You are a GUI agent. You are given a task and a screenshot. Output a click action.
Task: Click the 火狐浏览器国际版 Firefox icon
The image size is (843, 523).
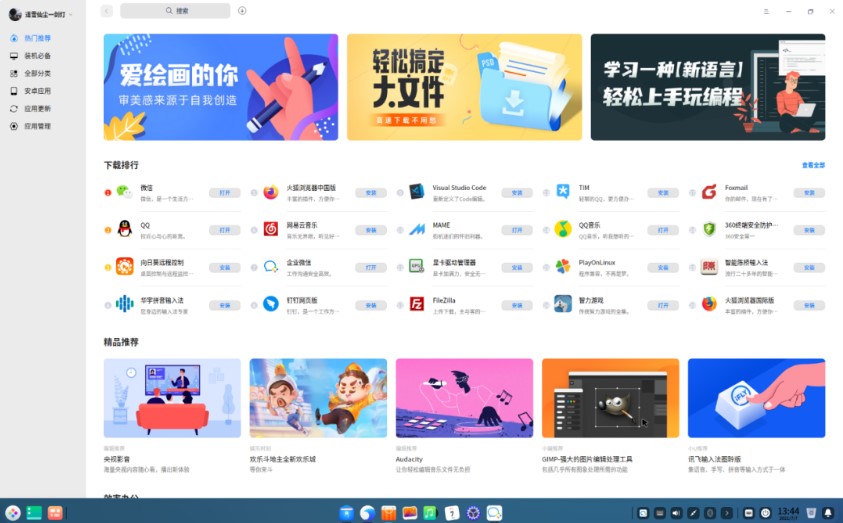(x=709, y=304)
